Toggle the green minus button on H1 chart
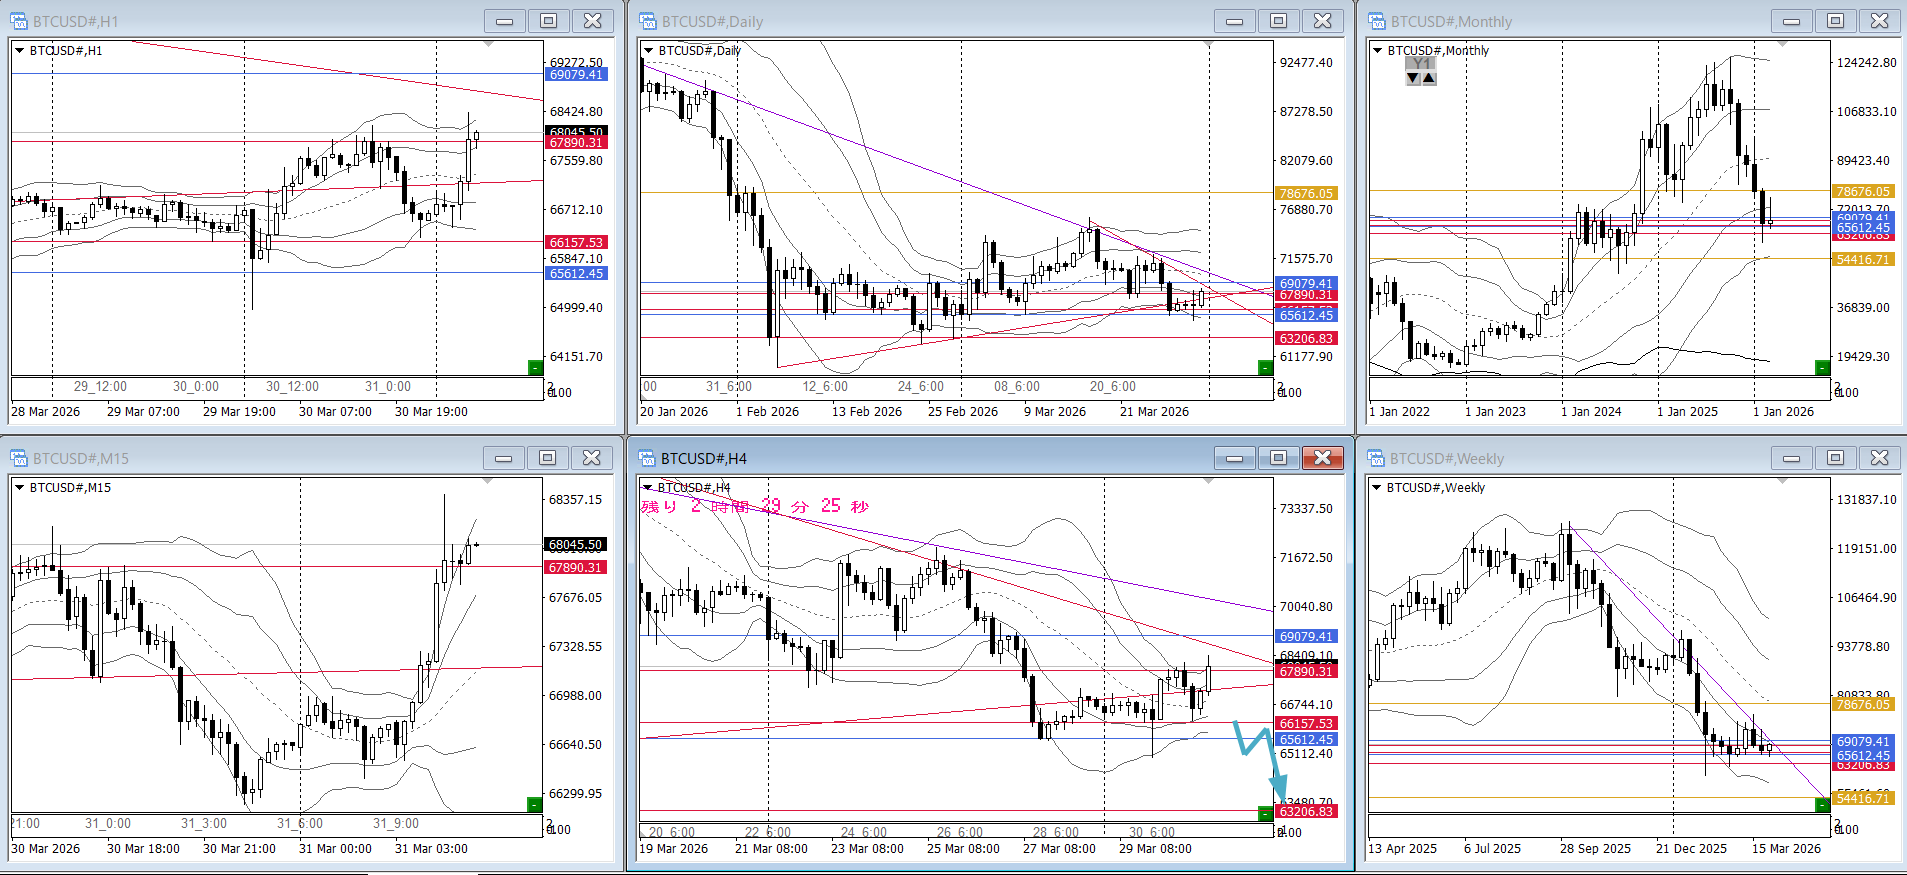Screen dimensions: 1907x875 pos(535,368)
